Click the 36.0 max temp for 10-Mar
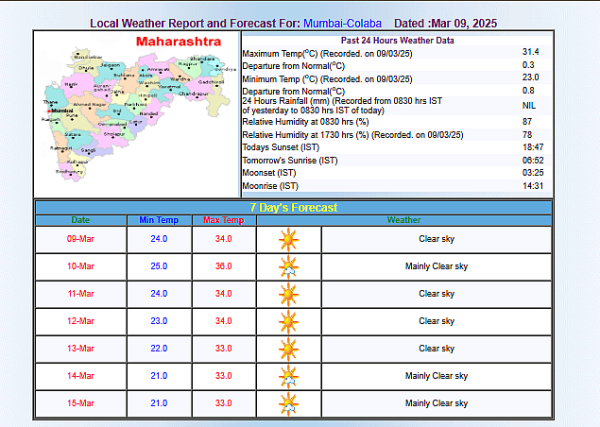 point(223,266)
